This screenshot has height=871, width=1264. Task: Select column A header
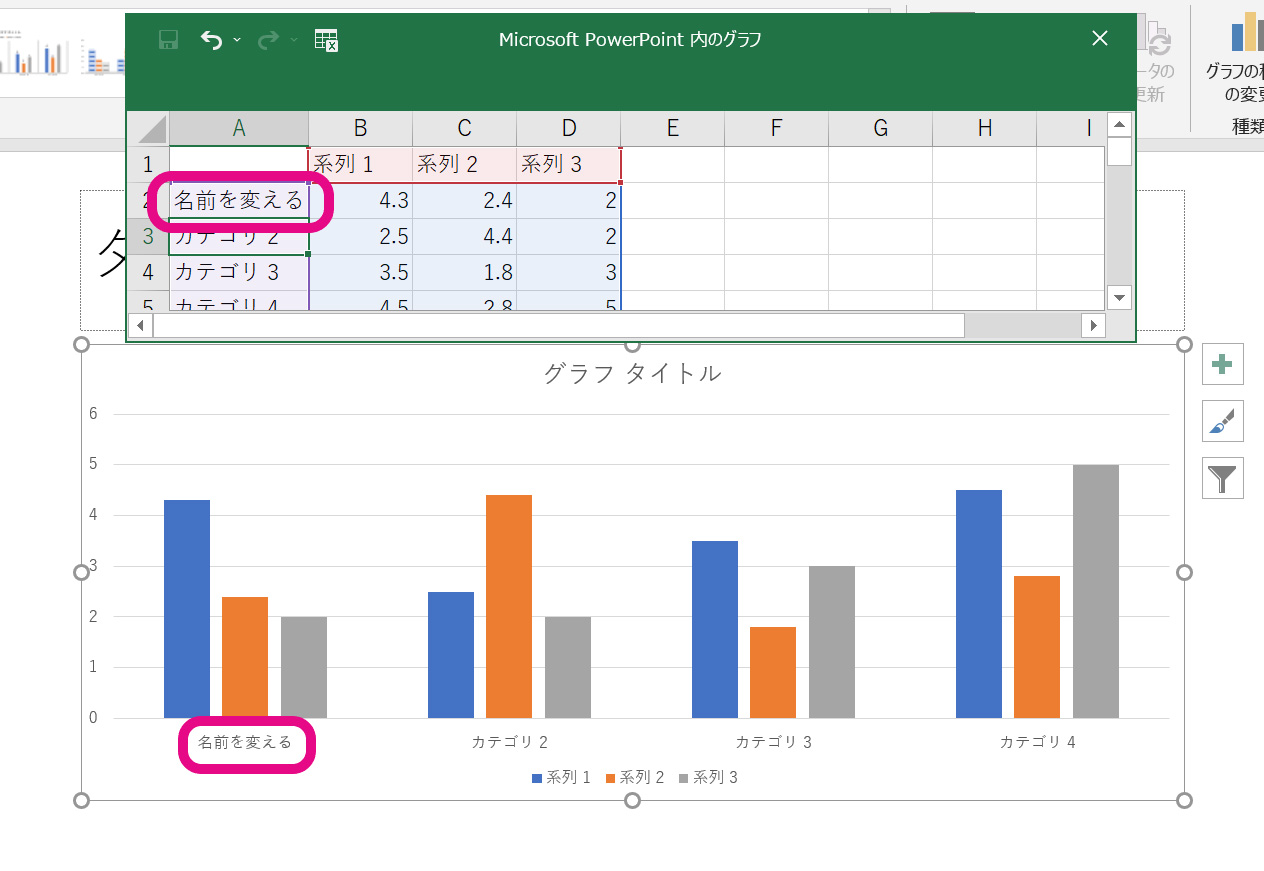pos(239,128)
